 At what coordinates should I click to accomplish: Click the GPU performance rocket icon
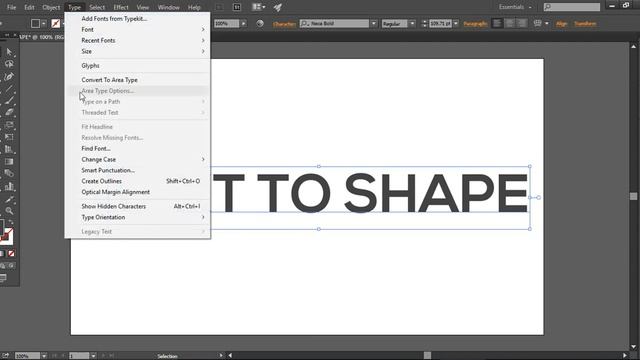coord(278,7)
